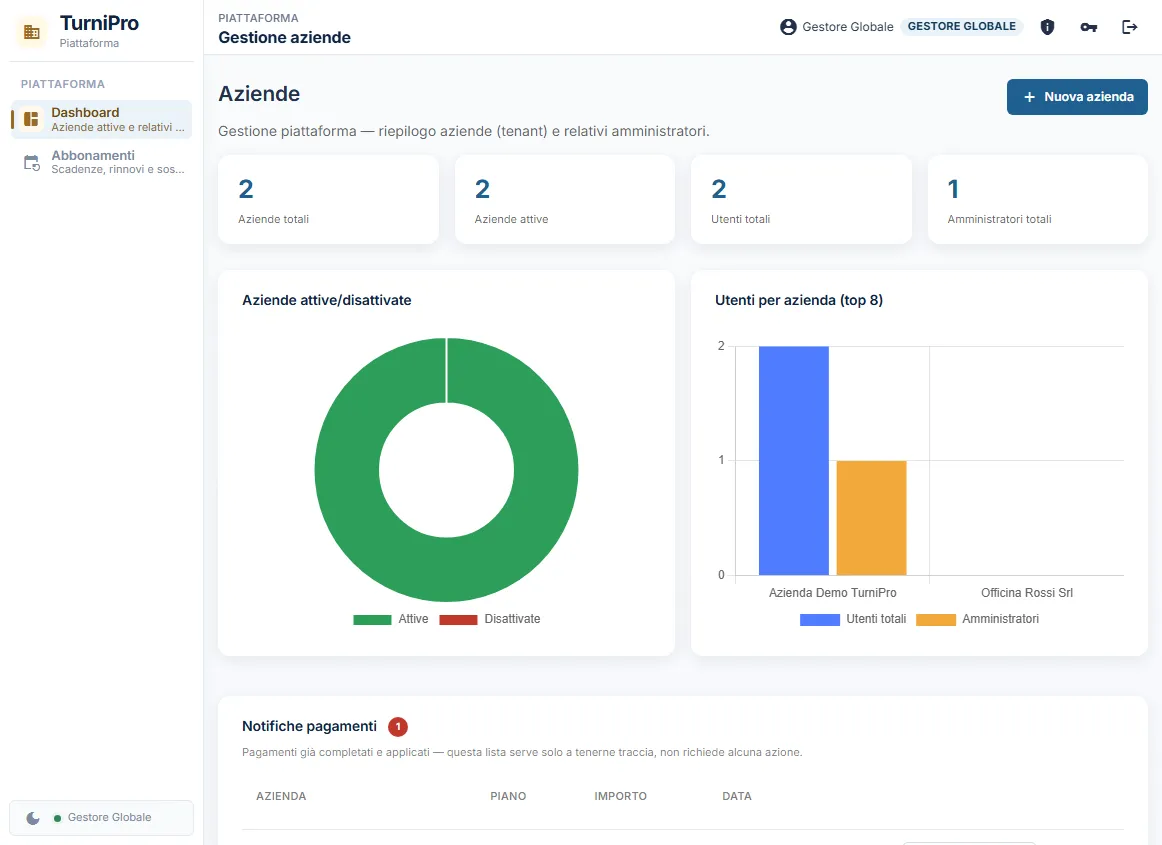Click the Utenti per azienda chart title
This screenshot has width=1162, height=845.
[799, 300]
